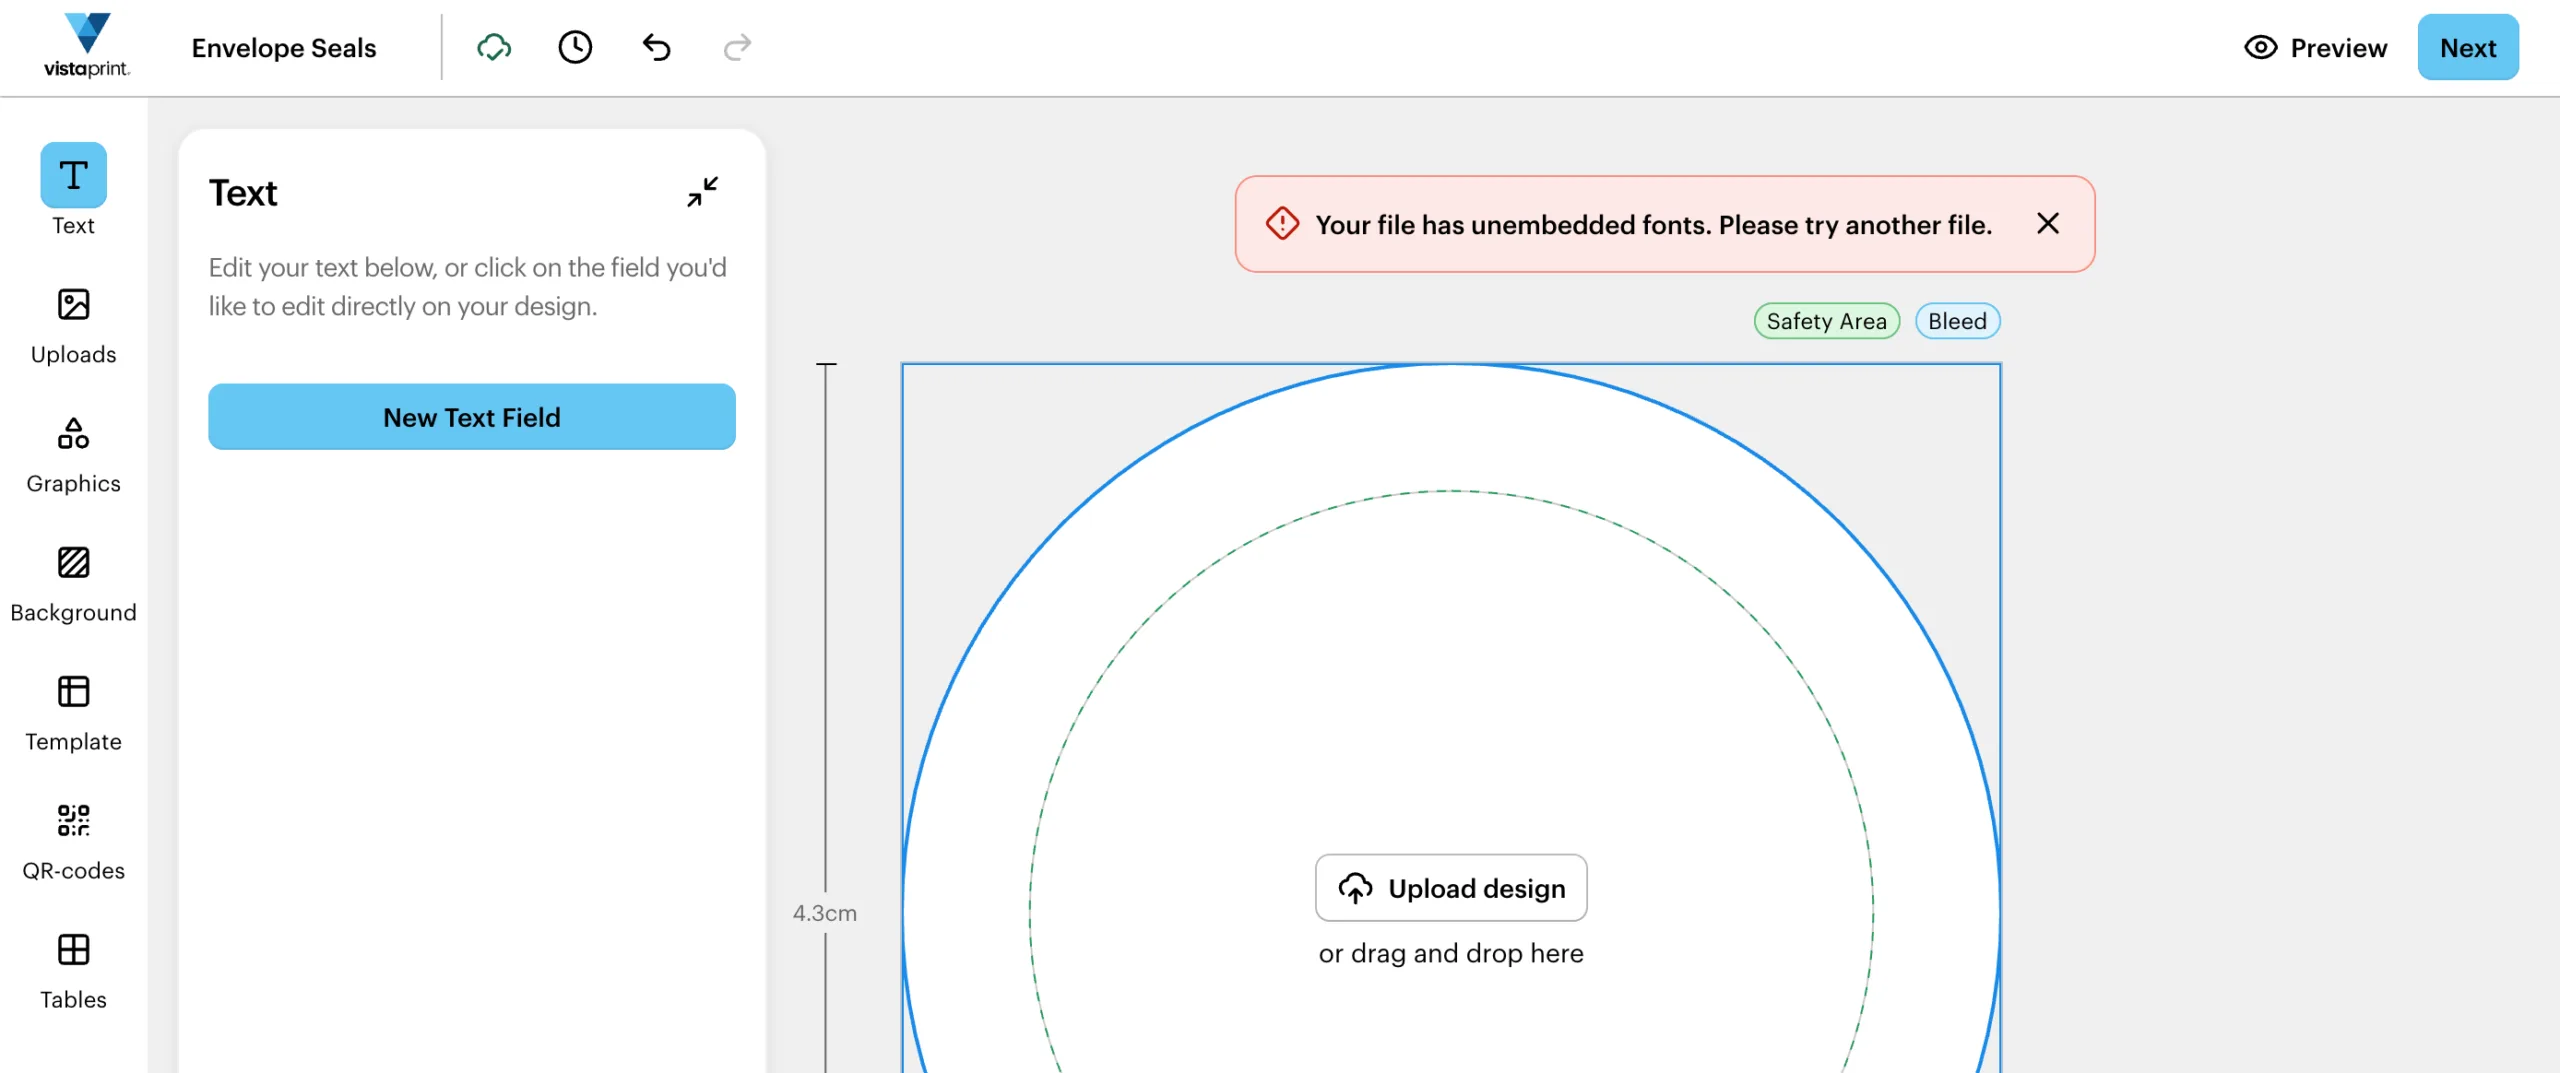Dismiss the unembedded fonts error
Image resolution: width=2560 pixels, height=1073 pixels.
[x=2048, y=224]
